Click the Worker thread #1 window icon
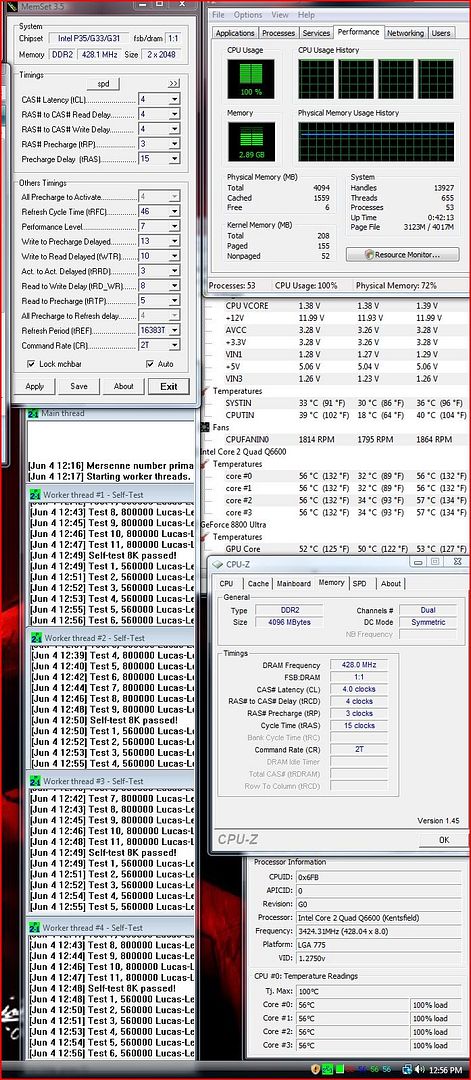Viewport: 471px width, 1080px height. [x=34, y=495]
